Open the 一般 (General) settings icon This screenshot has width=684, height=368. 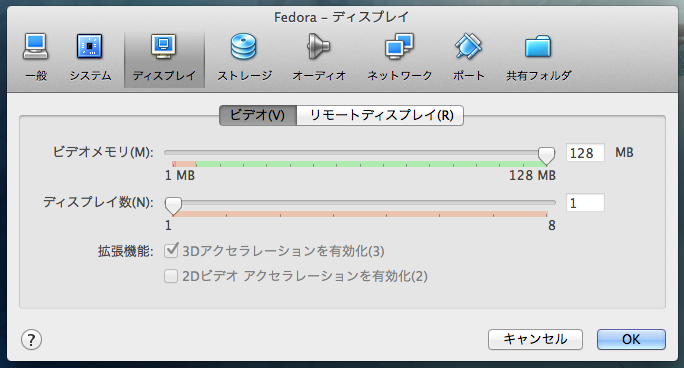point(36,47)
